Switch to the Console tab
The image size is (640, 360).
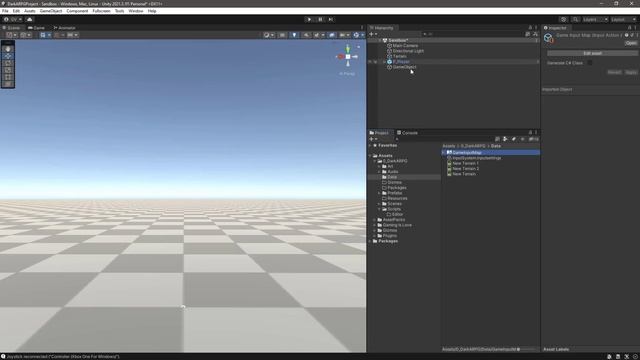click(x=407, y=133)
